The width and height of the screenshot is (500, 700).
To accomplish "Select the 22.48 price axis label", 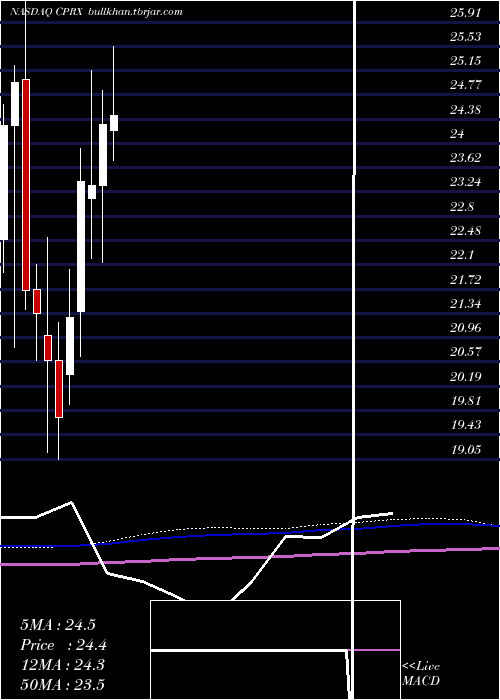I will 466,231.
